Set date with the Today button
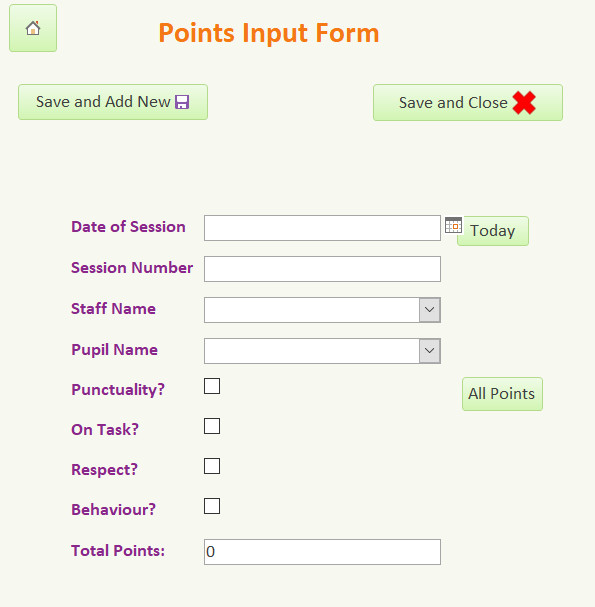Image resolution: width=595 pixels, height=607 pixels. (x=493, y=231)
